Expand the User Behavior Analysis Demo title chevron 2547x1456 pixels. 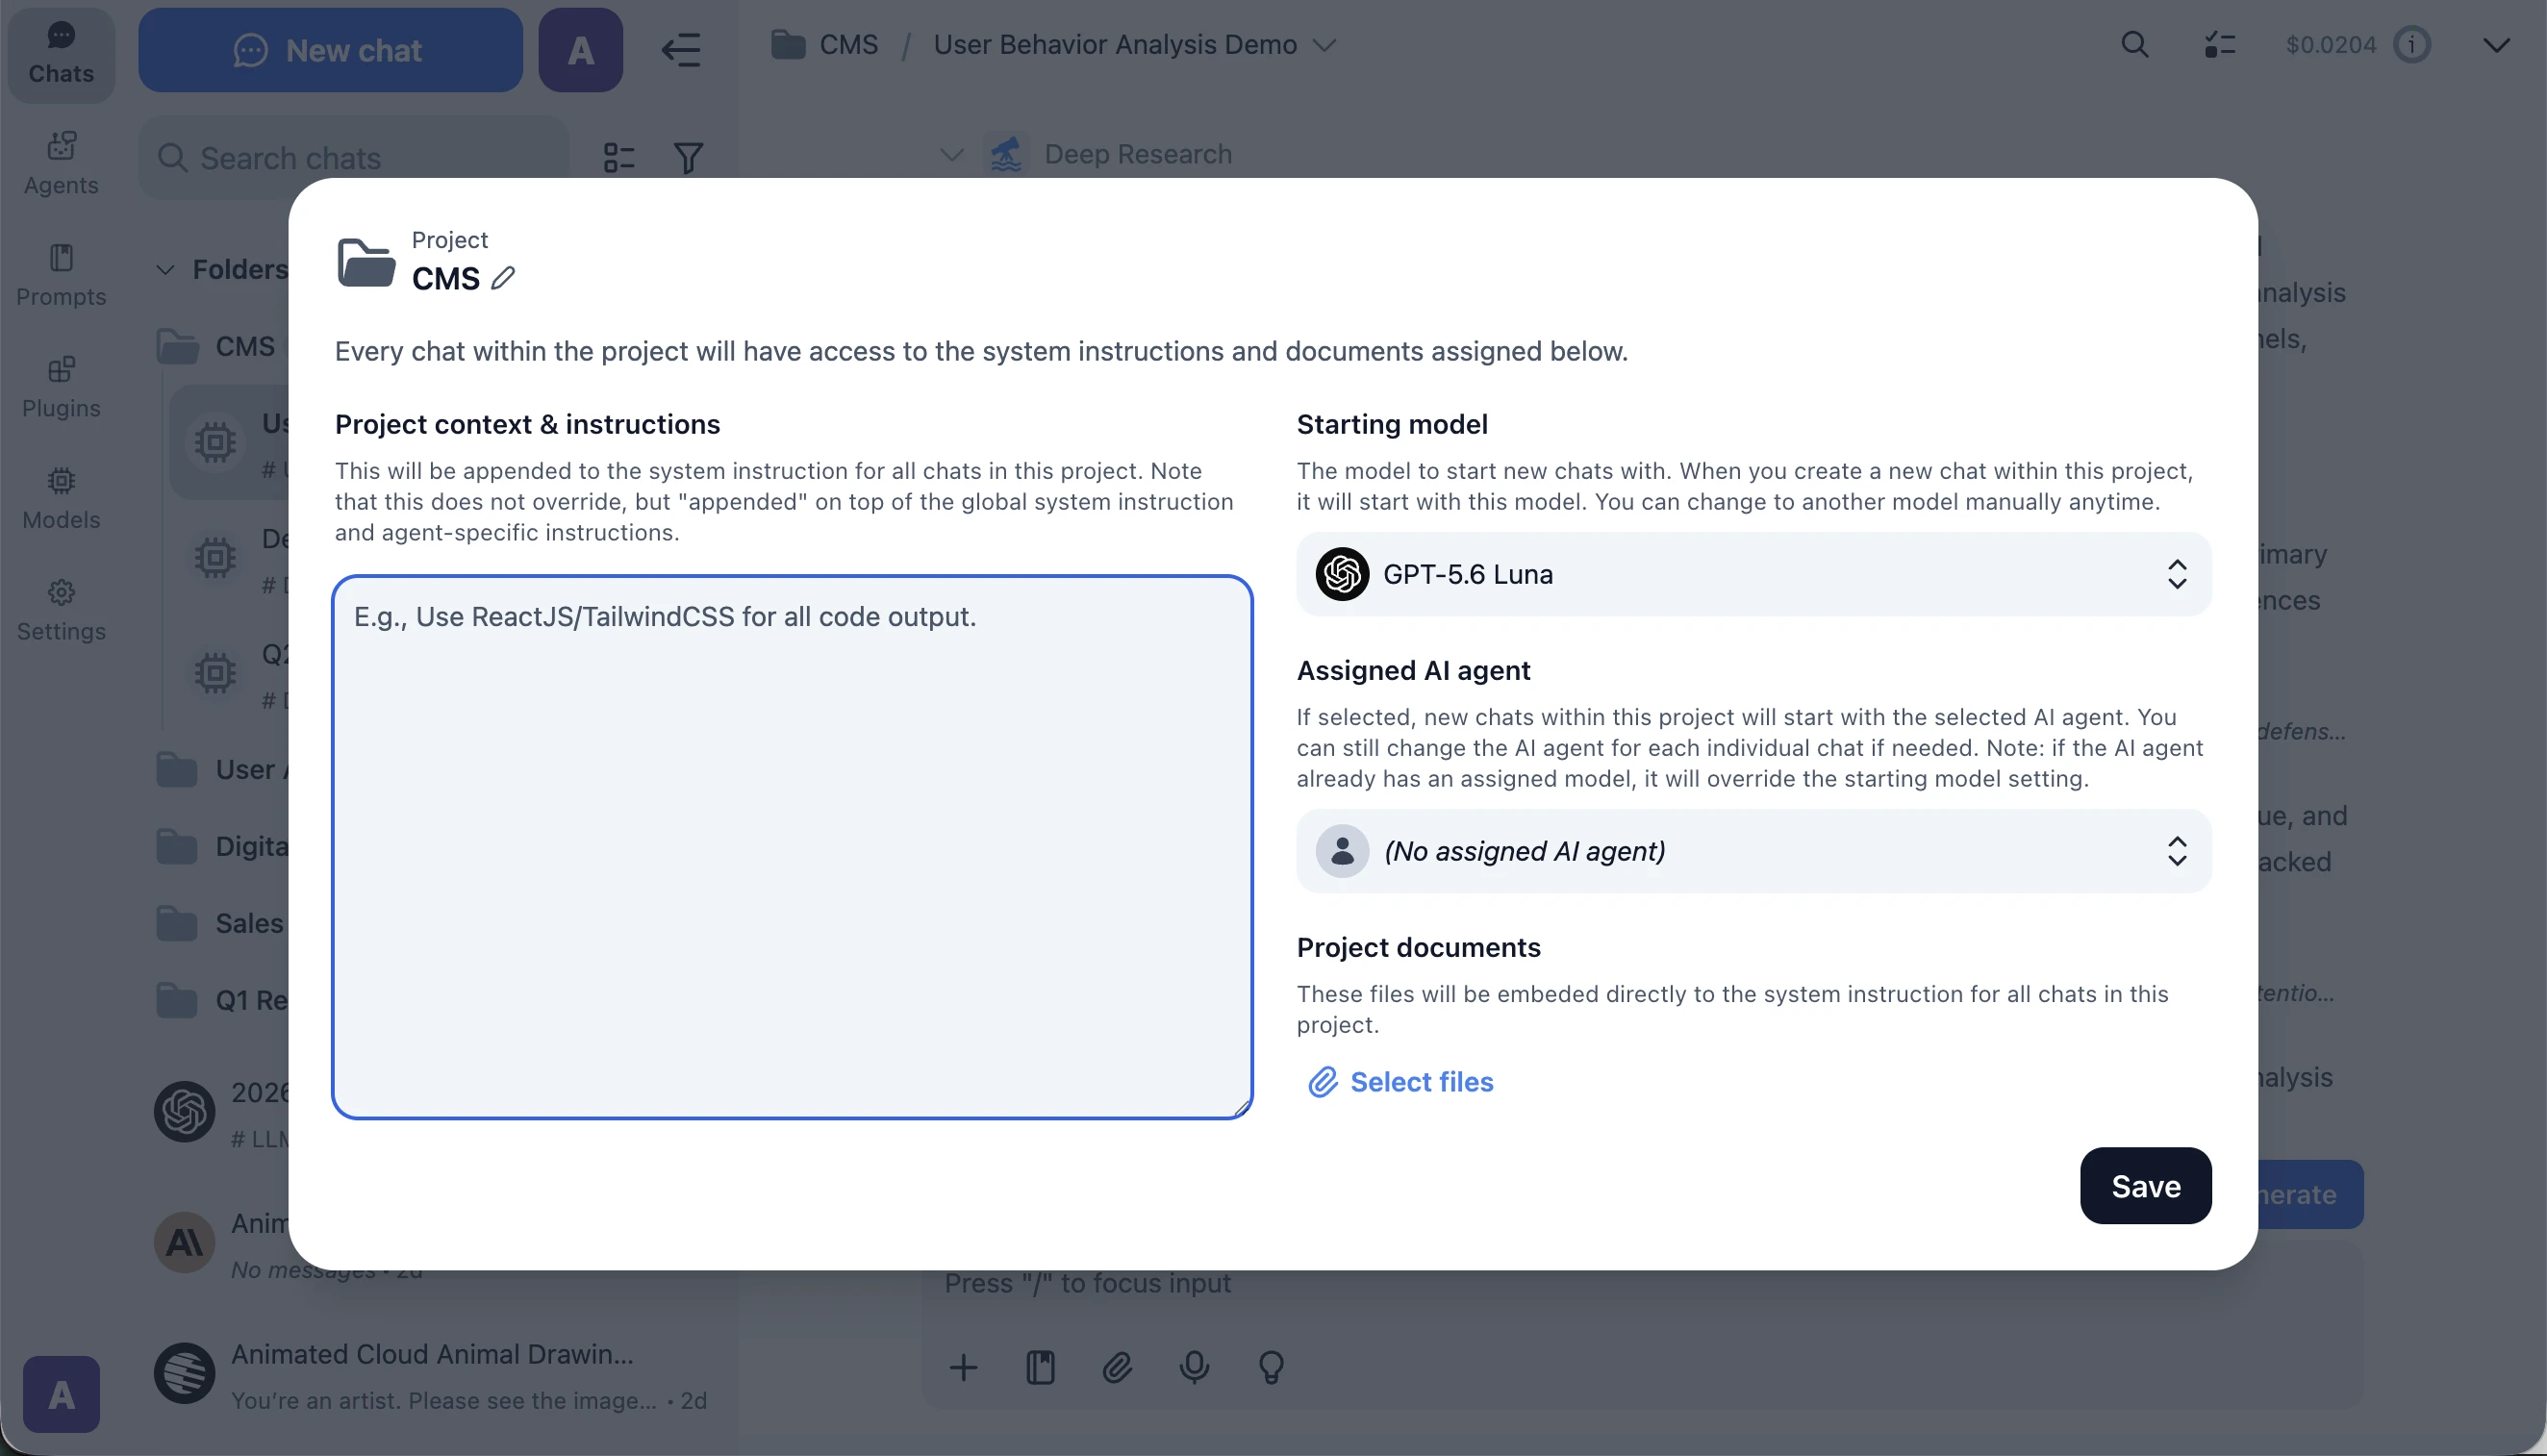[x=1324, y=45]
